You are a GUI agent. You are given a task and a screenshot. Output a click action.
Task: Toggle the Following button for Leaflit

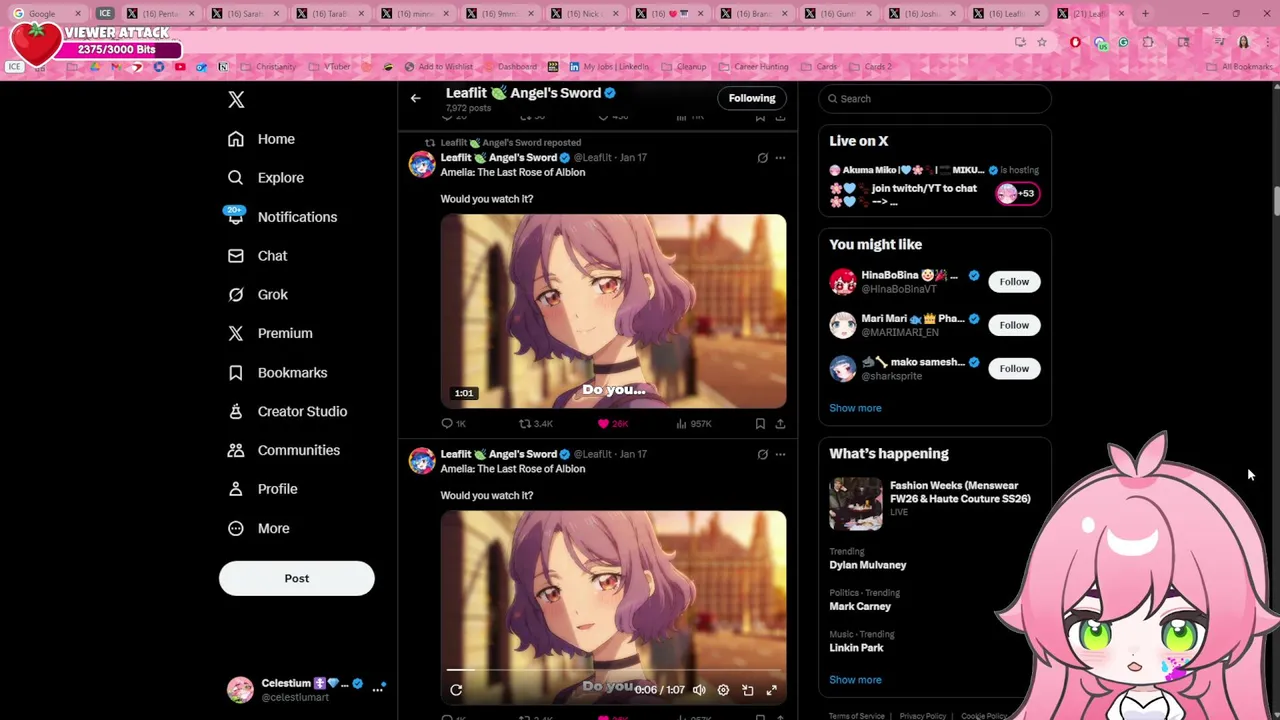coord(752,98)
